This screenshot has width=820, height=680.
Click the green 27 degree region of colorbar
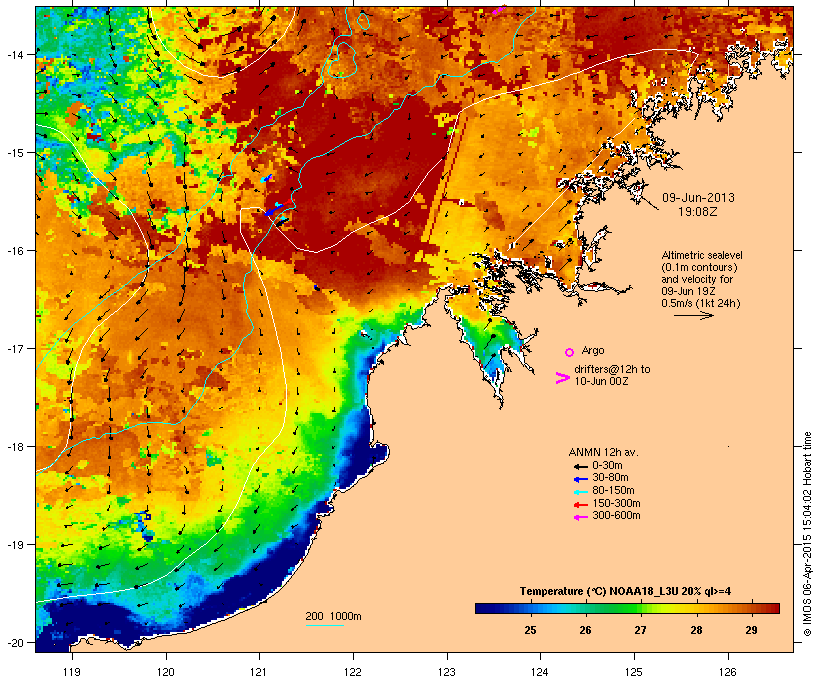click(640, 608)
